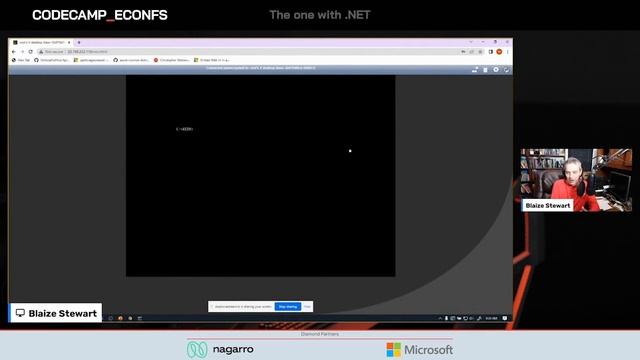Click the Microsoft sponsor logo

(420, 350)
